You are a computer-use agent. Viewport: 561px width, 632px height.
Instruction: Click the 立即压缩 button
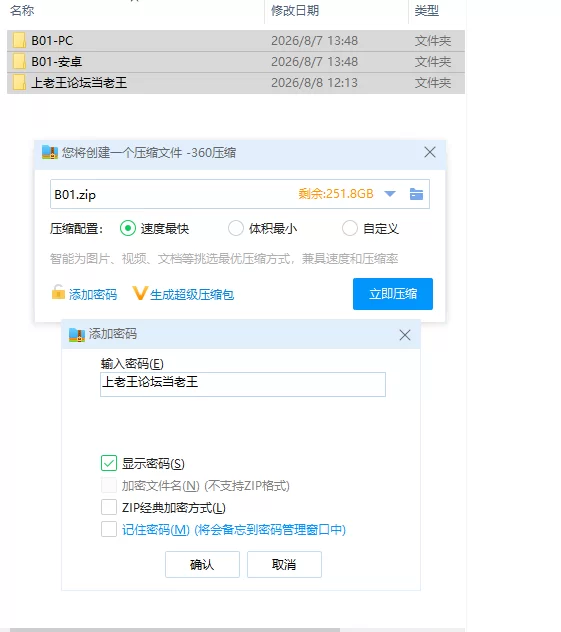[393, 294]
